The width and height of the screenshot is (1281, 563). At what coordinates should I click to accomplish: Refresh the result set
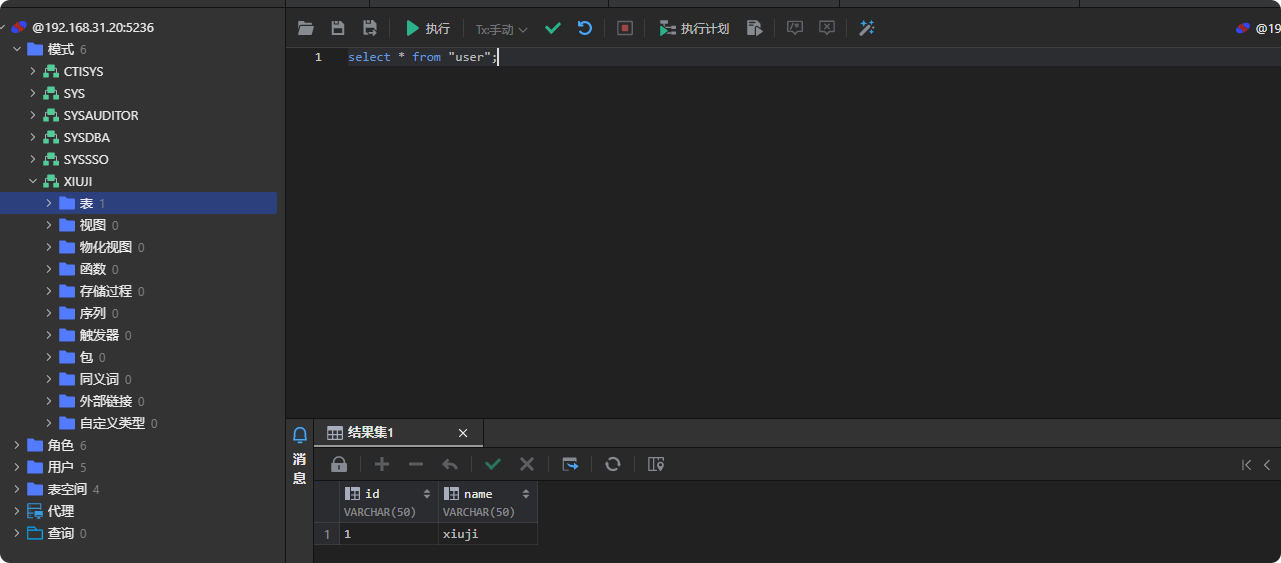click(613, 464)
